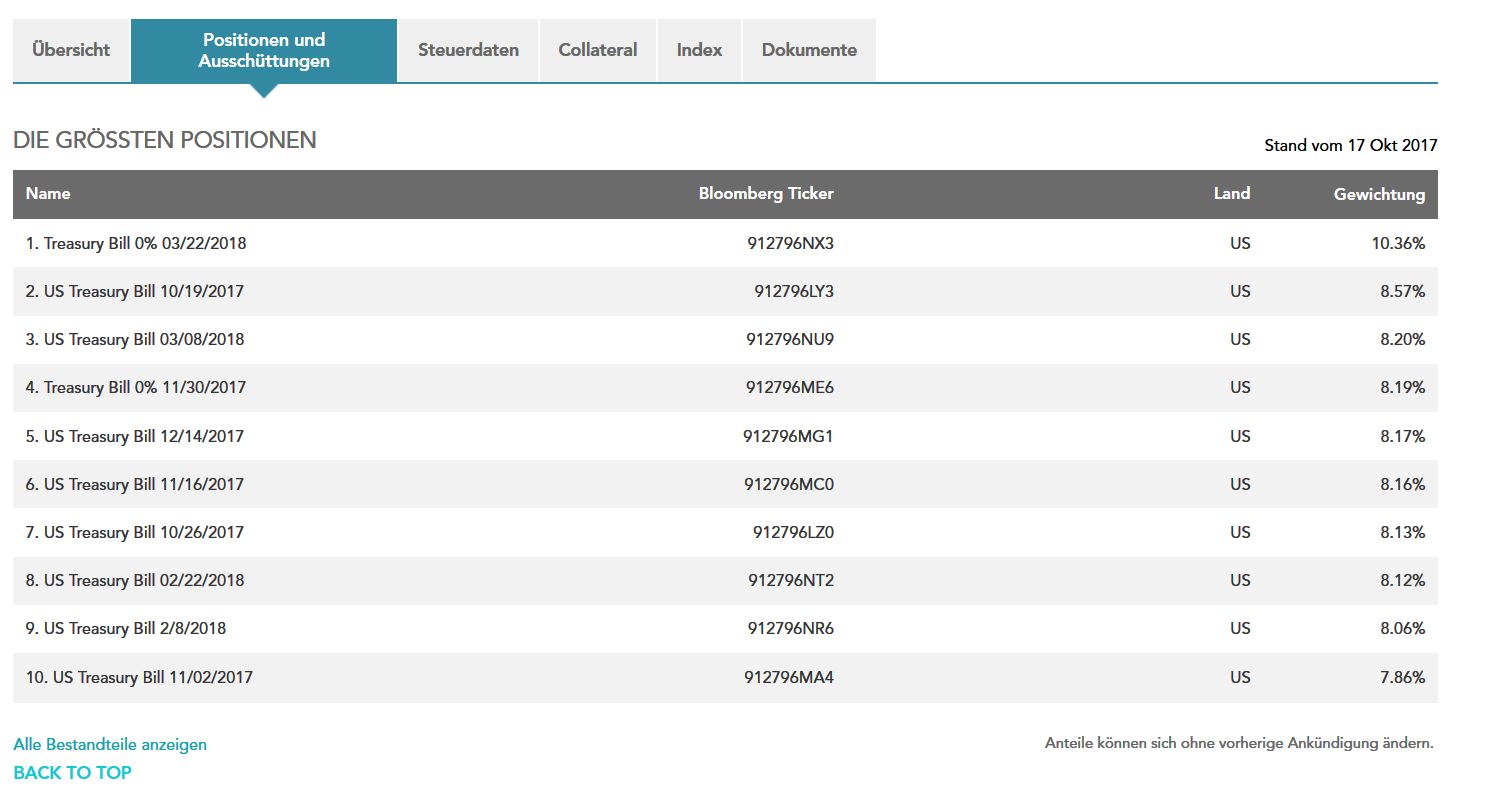The image size is (1495, 797).
Task: Click ticker 912796MC0
Action: tap(788, 484)
